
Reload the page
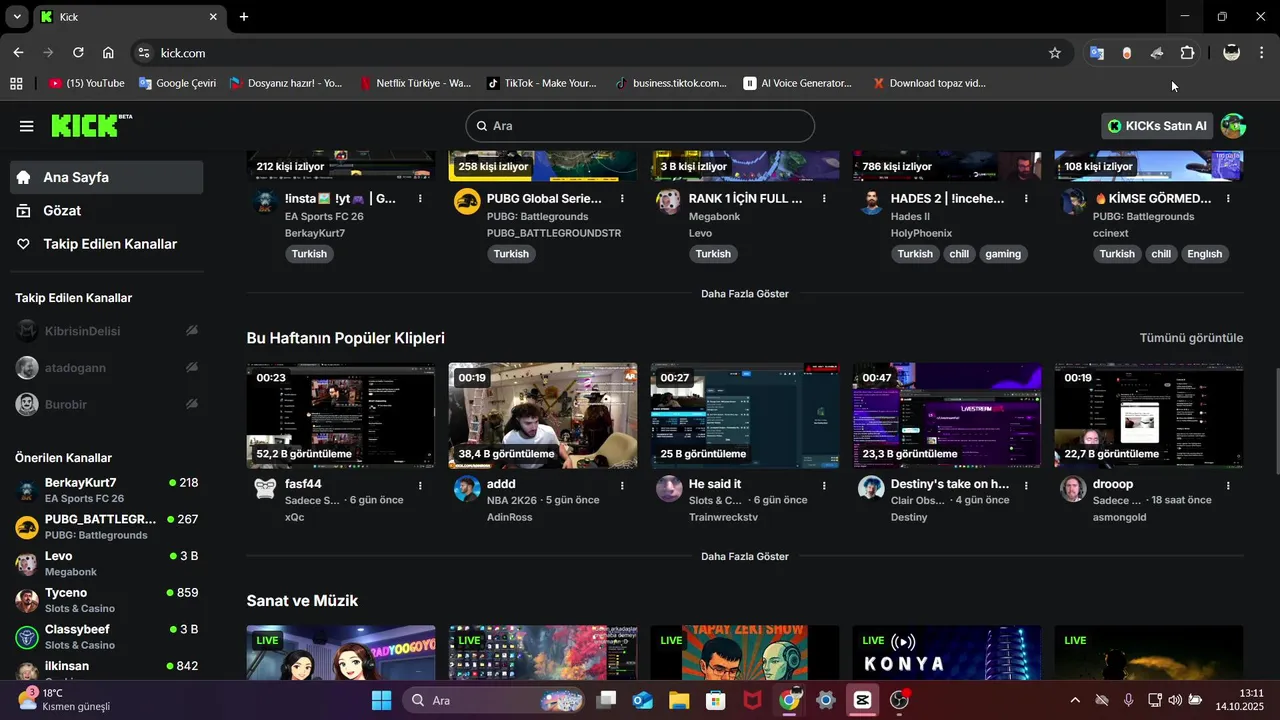[78, 53]
